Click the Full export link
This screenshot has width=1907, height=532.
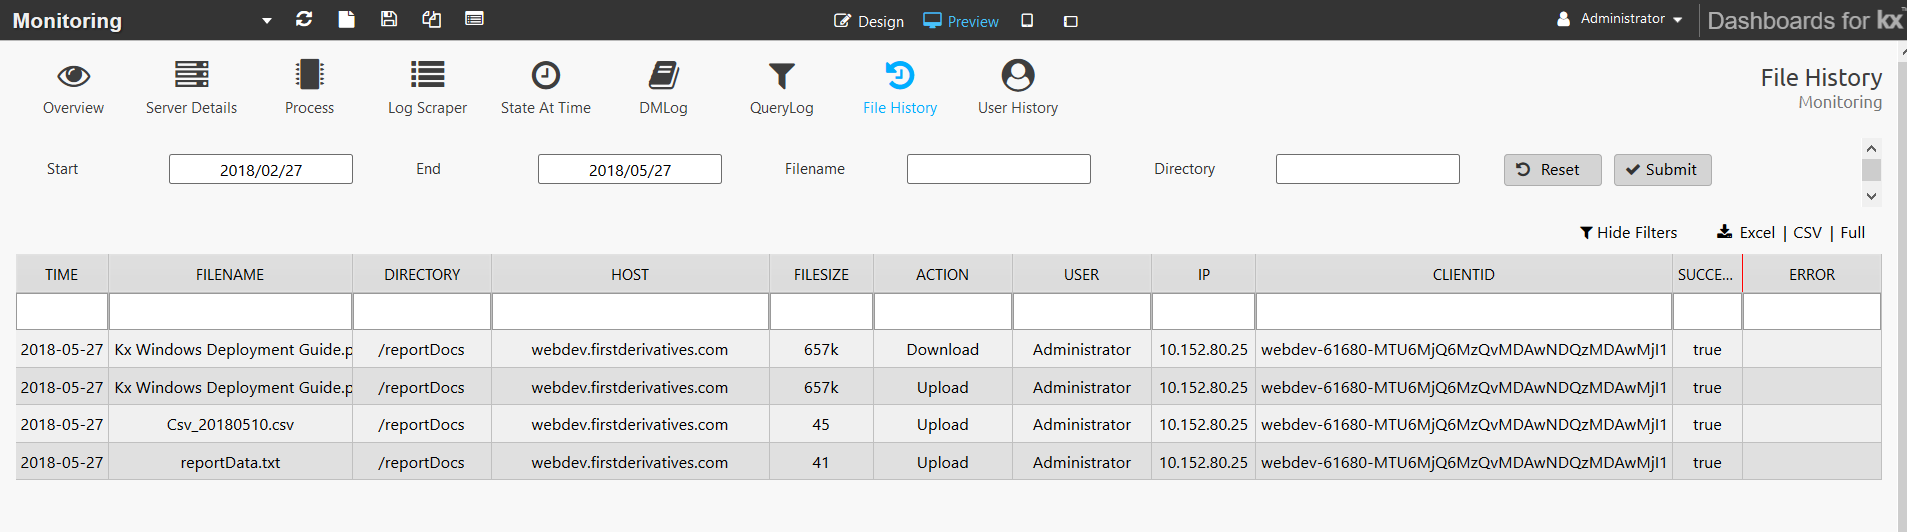pos(1852,232)
